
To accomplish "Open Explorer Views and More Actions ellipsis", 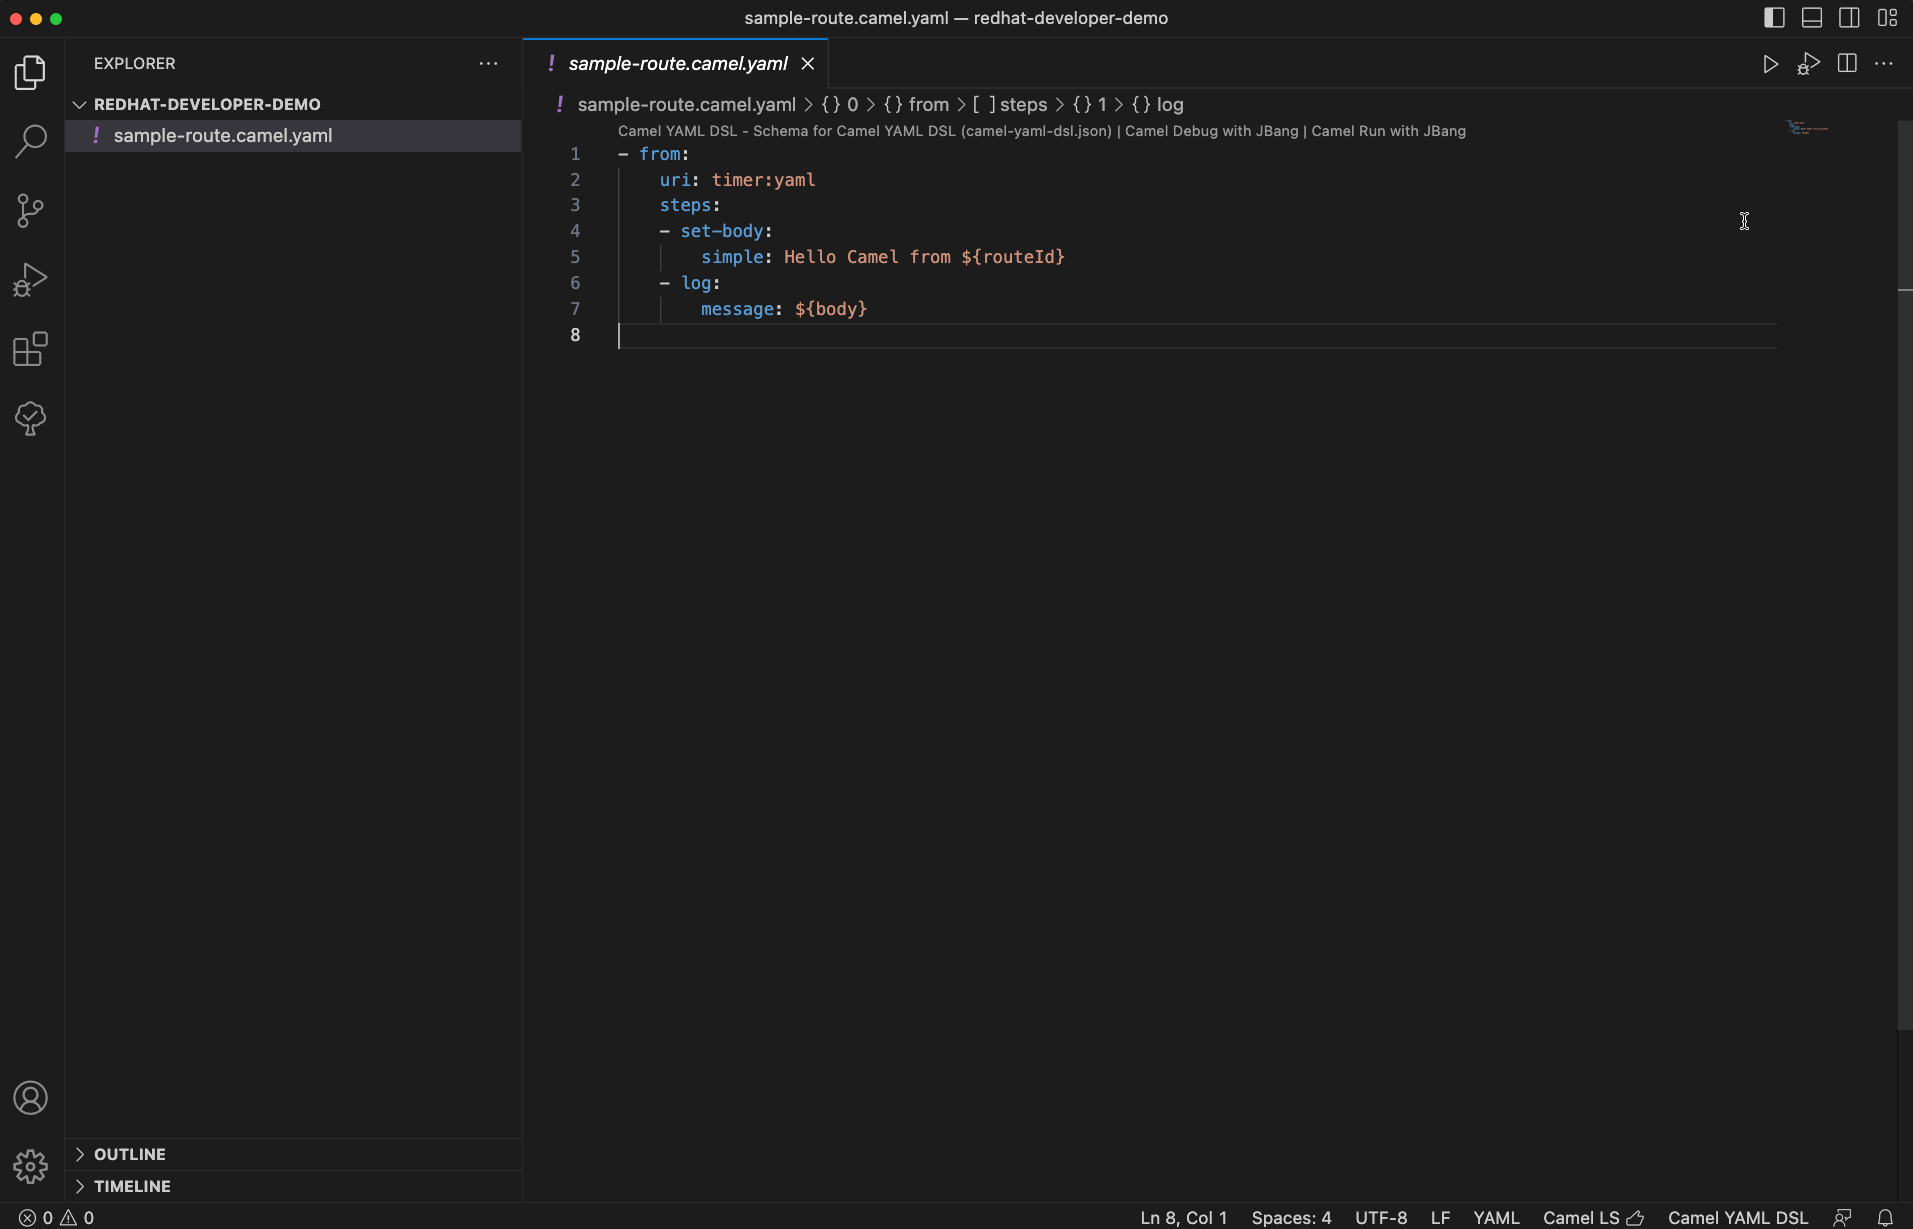I will pyautogui.click(x=488, y=63).
